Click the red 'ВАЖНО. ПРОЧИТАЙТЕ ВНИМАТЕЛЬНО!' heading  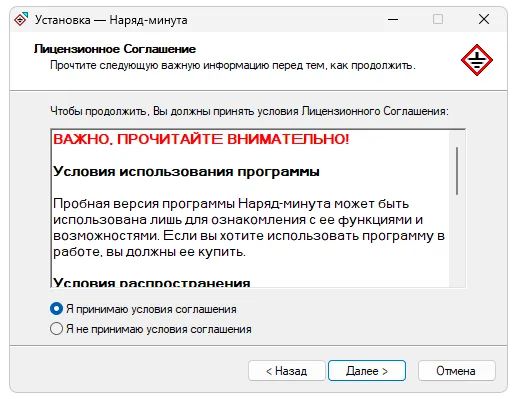201,139
